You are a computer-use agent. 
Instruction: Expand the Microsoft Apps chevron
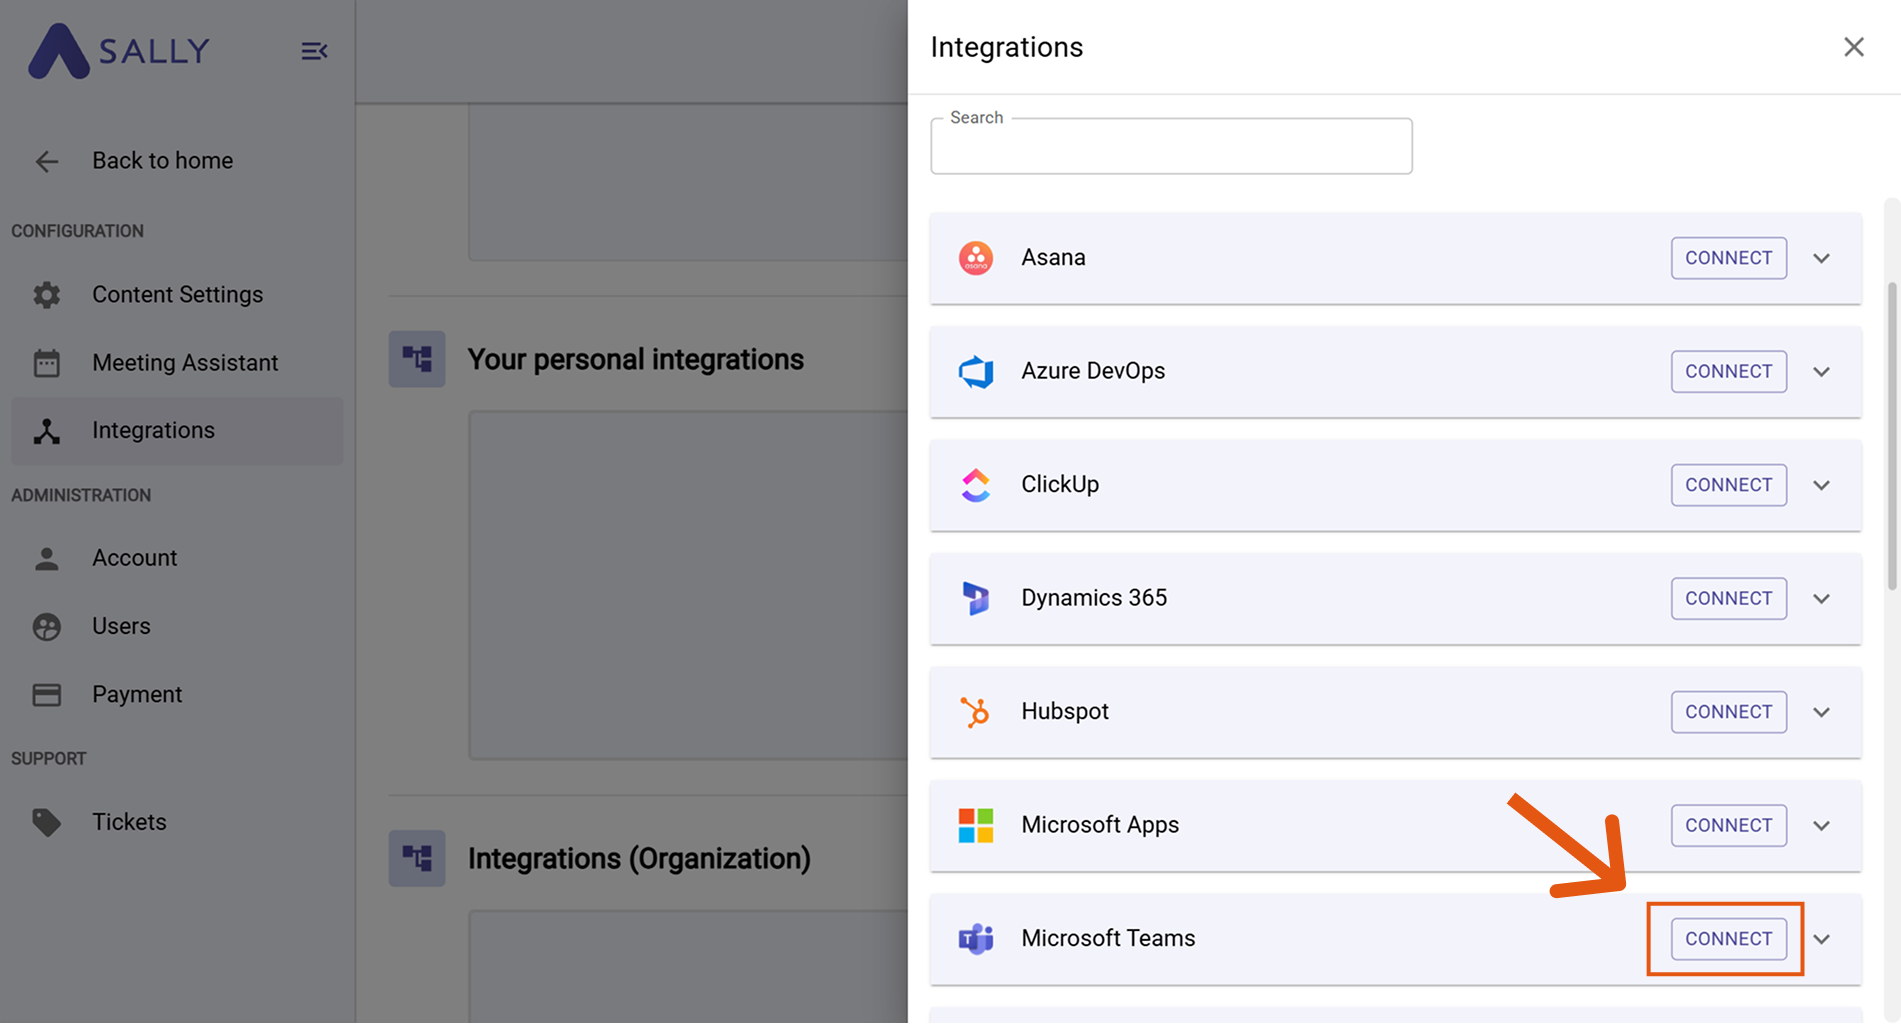pos(1822,826)
